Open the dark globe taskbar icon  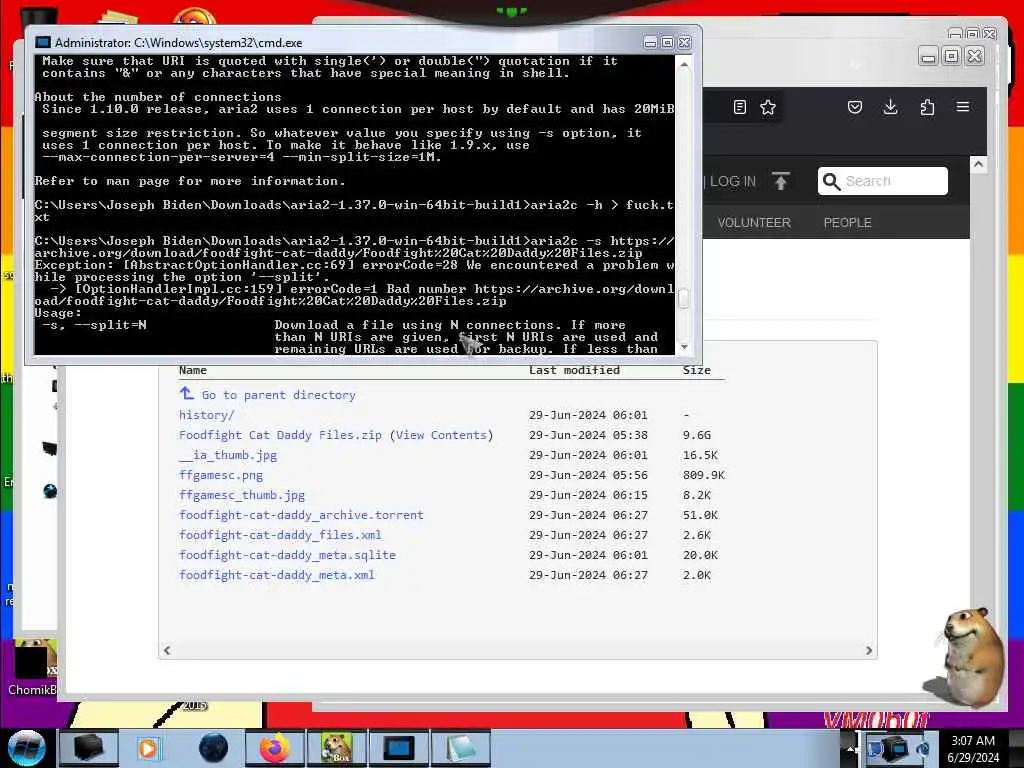click(213, 748)
